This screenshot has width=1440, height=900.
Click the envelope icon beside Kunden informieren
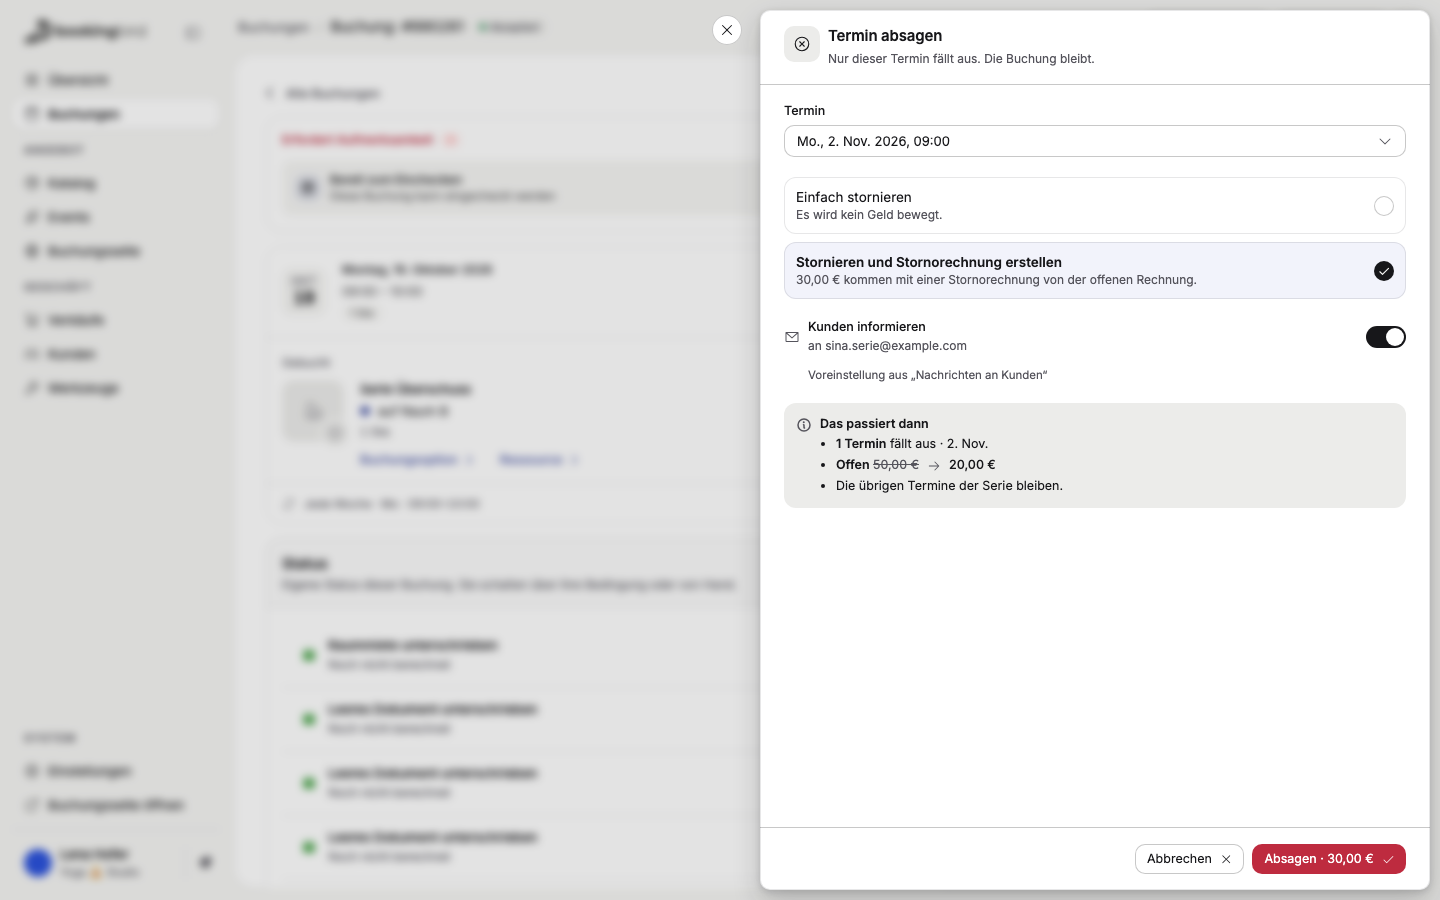click(x=792, y=337)
